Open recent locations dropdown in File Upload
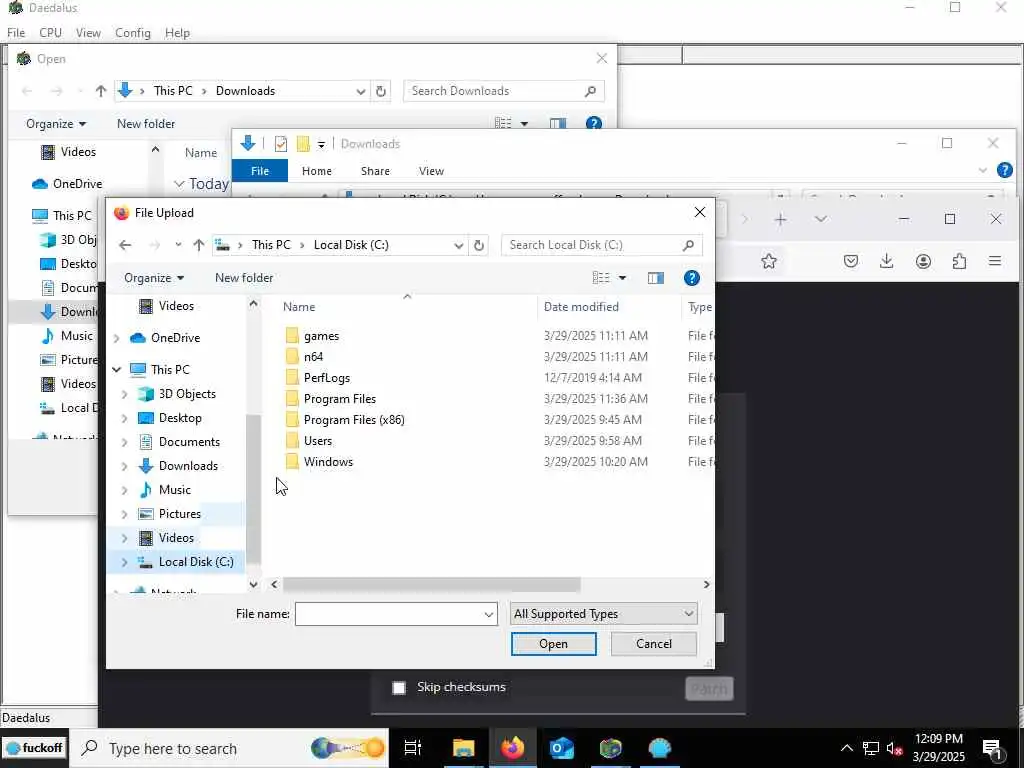The height and width of the screenshot is (768, 1024). pos(178,245)
